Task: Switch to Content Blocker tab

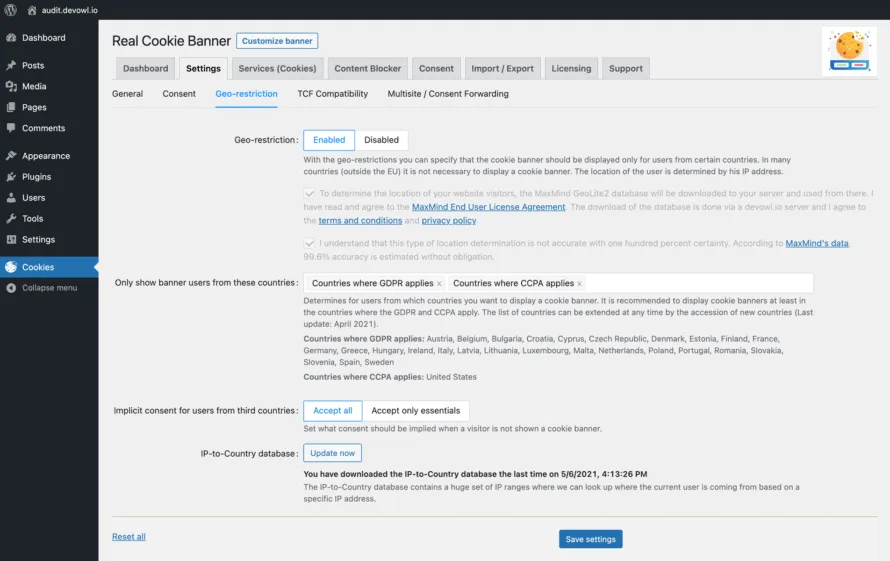Action: [x=367, y=69]
